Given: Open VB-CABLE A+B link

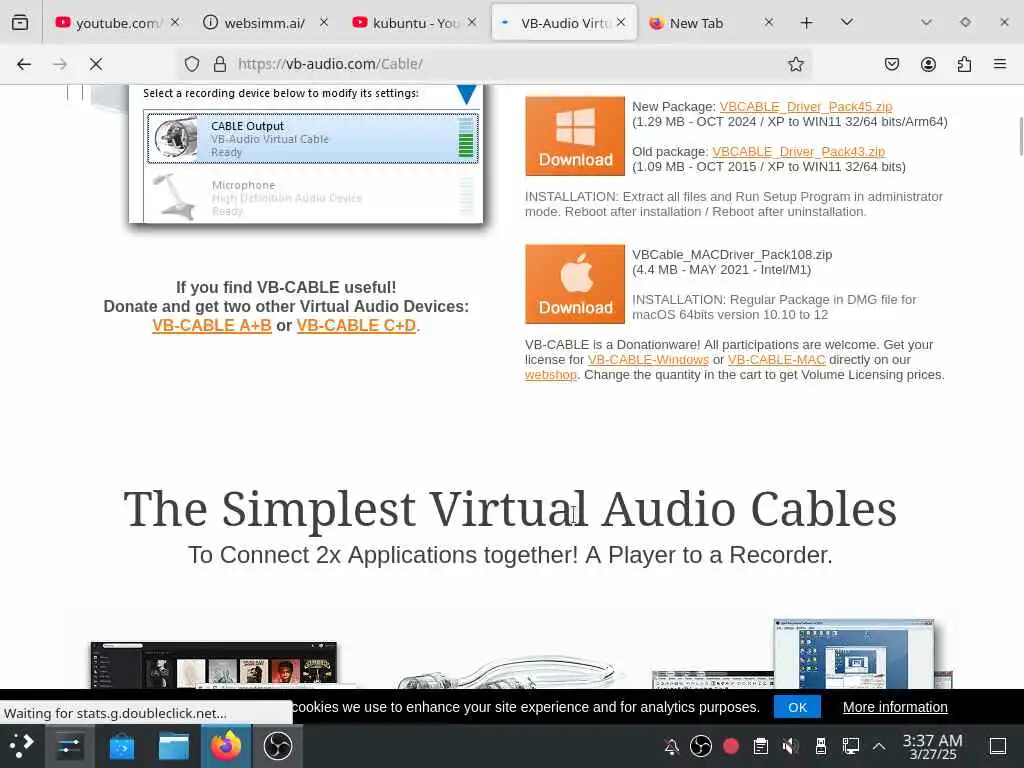Looking at the screenshot, I should tap(212, 325).
